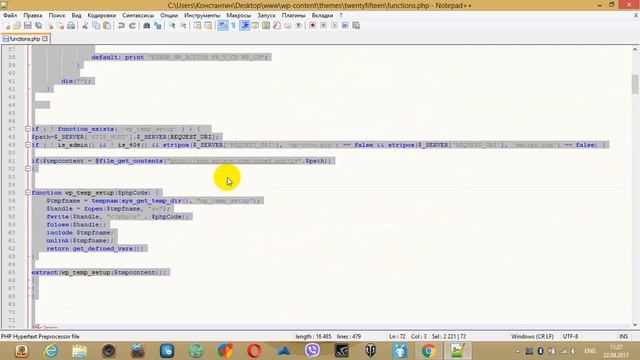Close the functions.php tab with its X
The height and width of the screenshot is (360, 640).
[45, 39]
